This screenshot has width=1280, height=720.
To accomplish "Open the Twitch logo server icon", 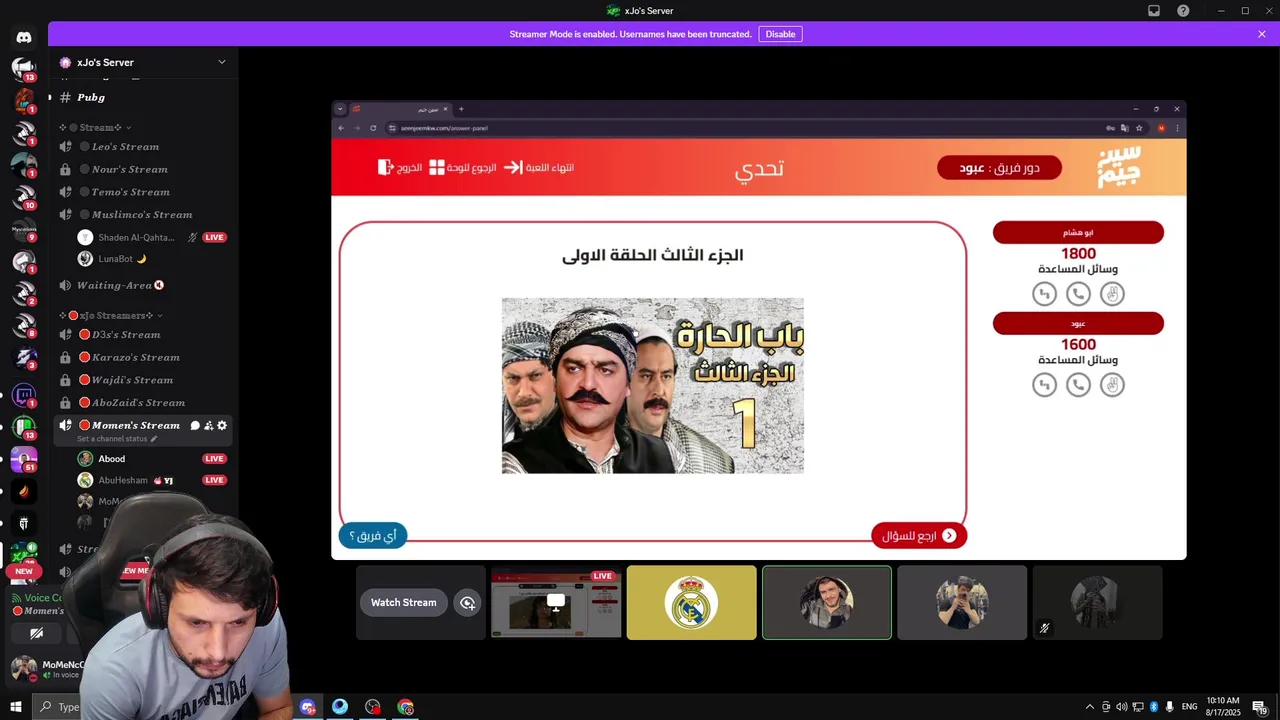I will click(24, 394).
